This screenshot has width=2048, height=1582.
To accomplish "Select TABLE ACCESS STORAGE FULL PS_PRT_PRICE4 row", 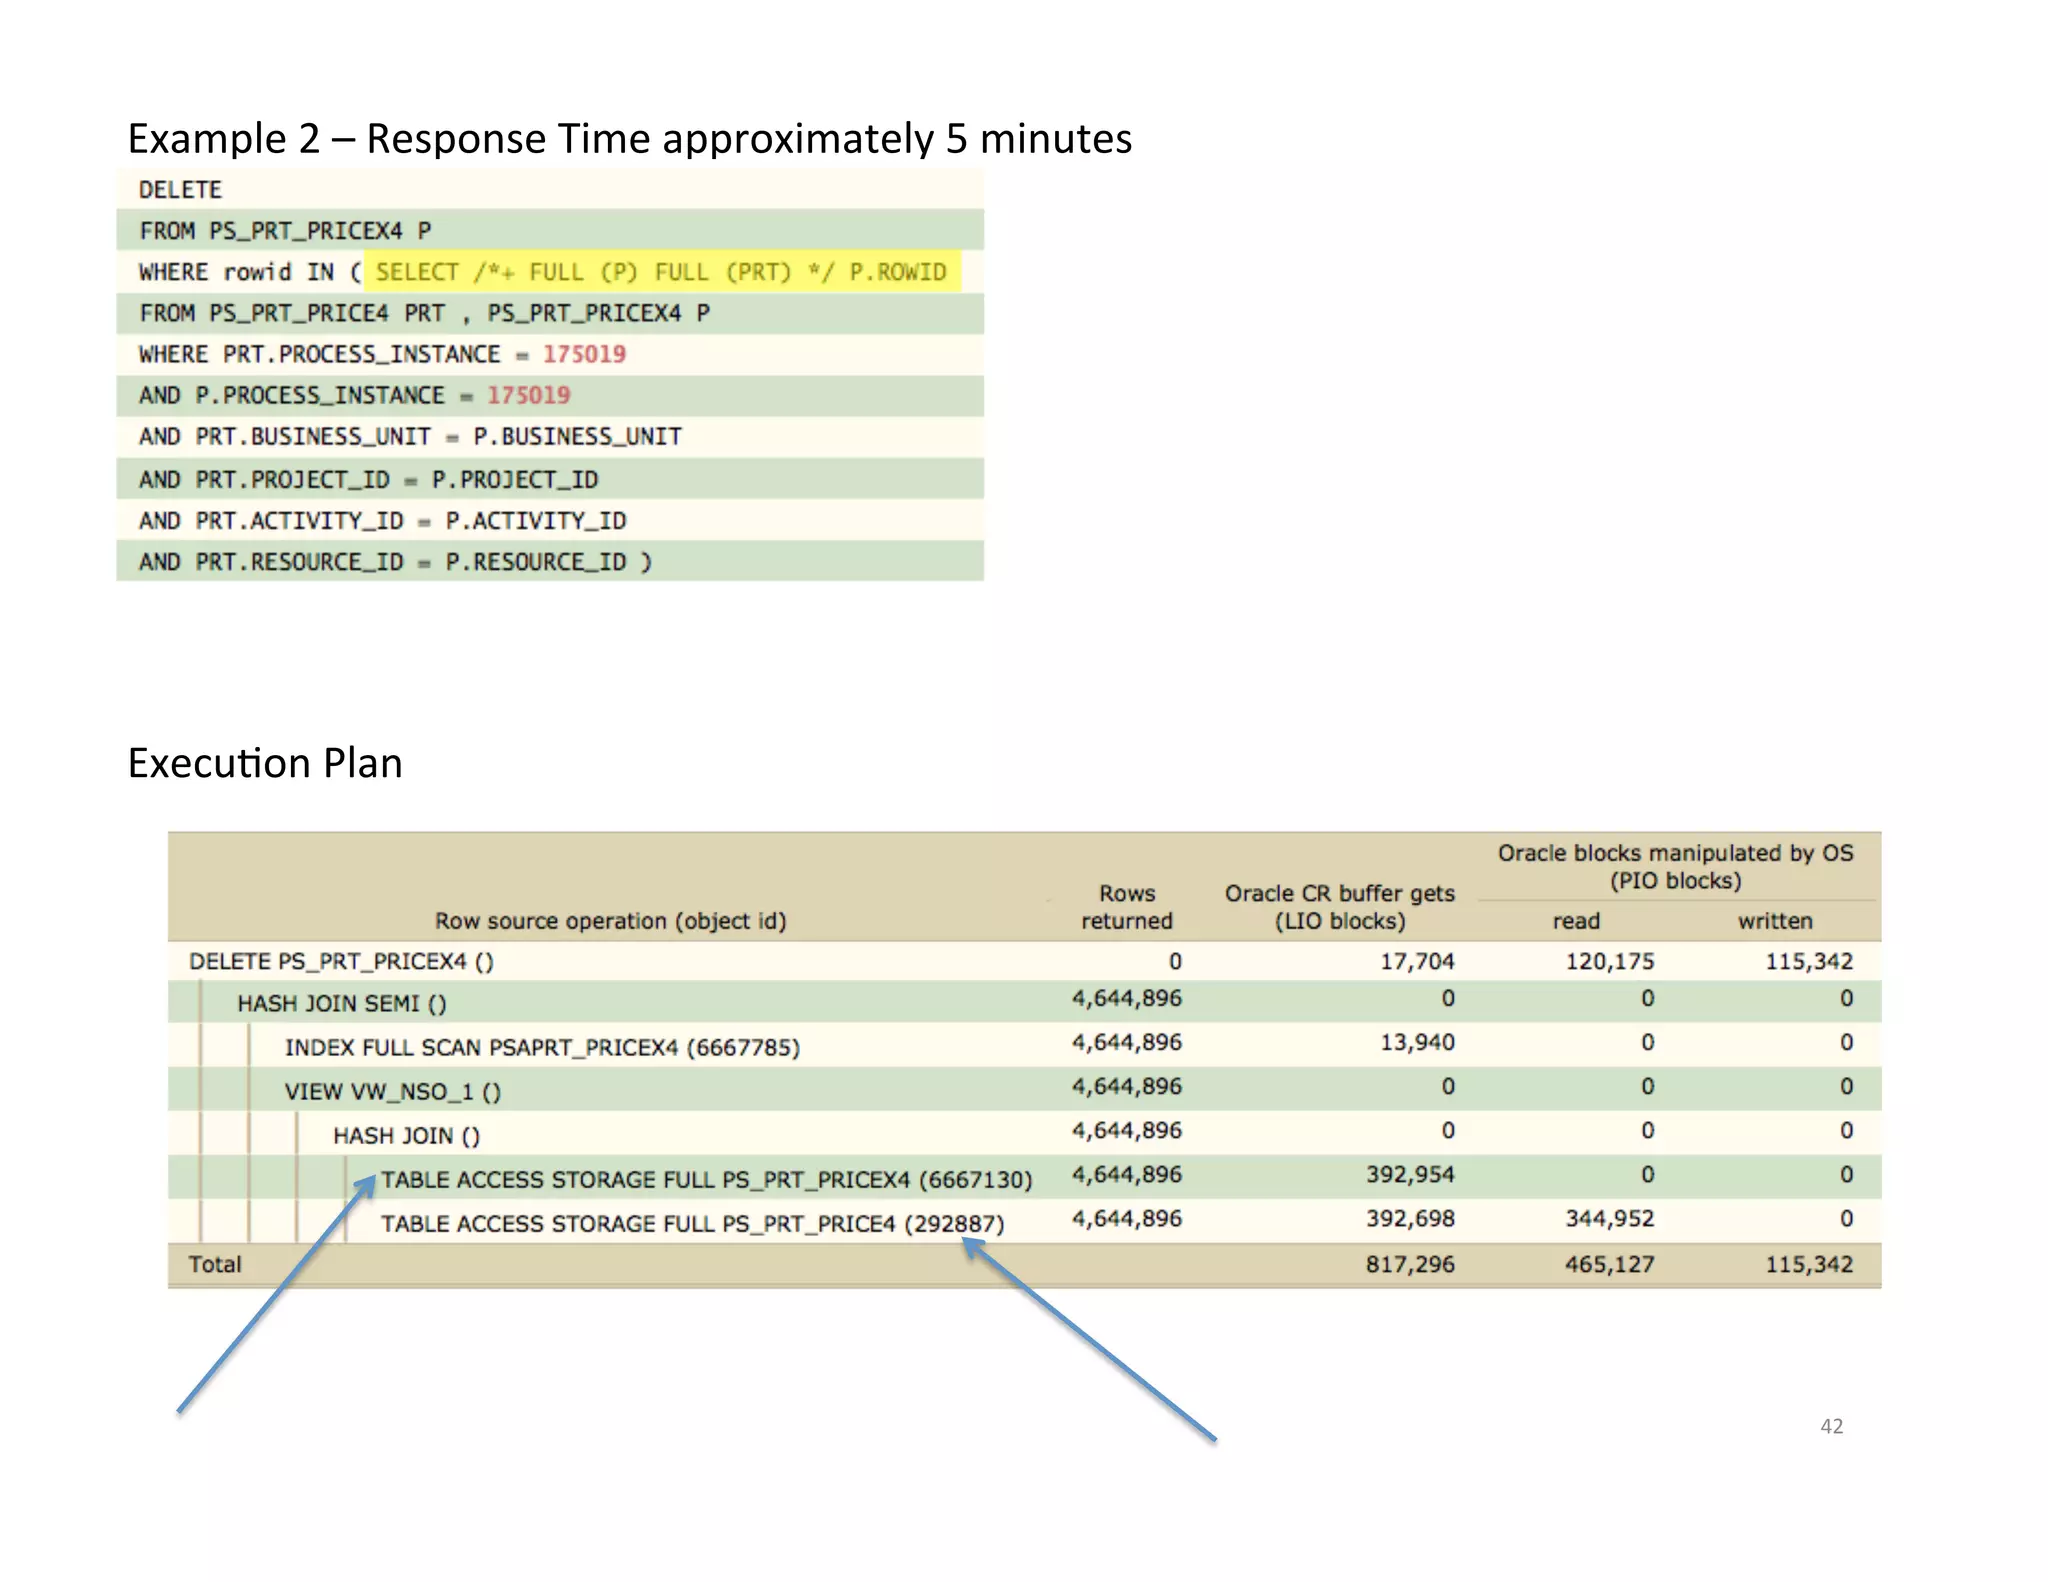I will point(692,1223).
